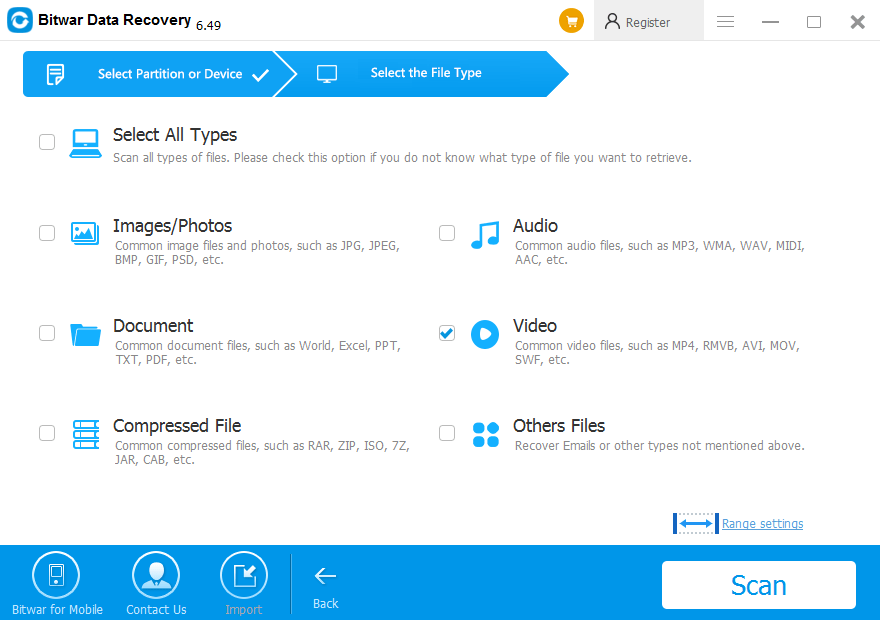Viewport: 880px width, 620px height.
Task: Click the blue folder Document icon
Action: pos(85,334)
